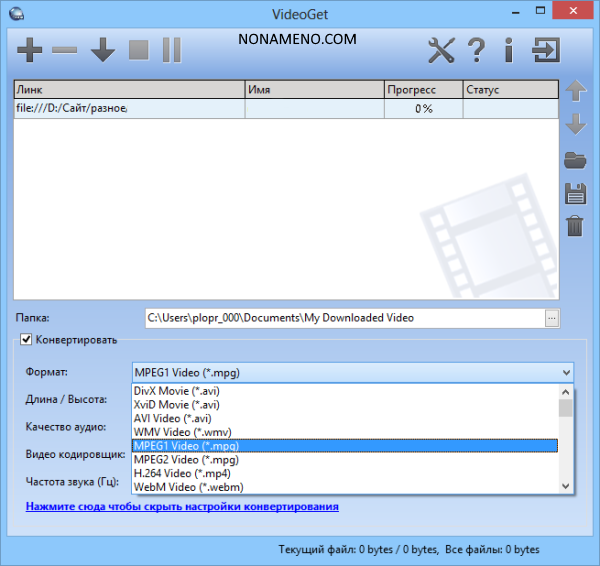The width and height of the screenshot is (600, 566).
Task: Collapse the Формат dropdown arrow
Action: tap(567, 373)
